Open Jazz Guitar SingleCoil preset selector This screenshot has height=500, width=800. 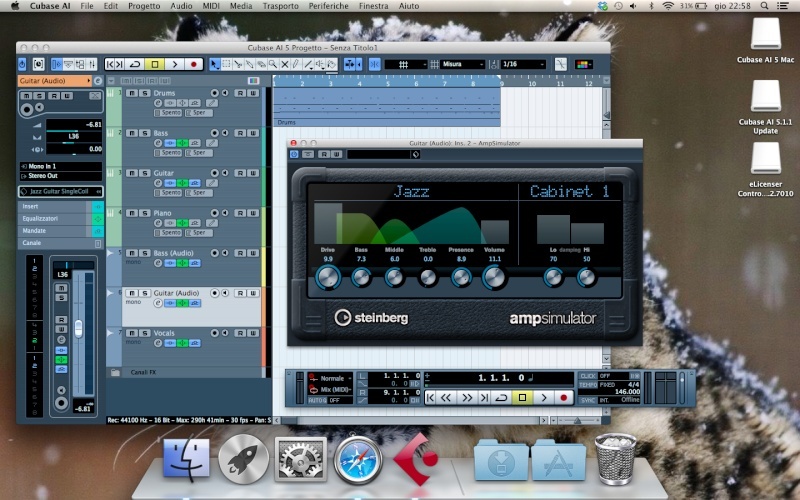[x=60, y=191]
